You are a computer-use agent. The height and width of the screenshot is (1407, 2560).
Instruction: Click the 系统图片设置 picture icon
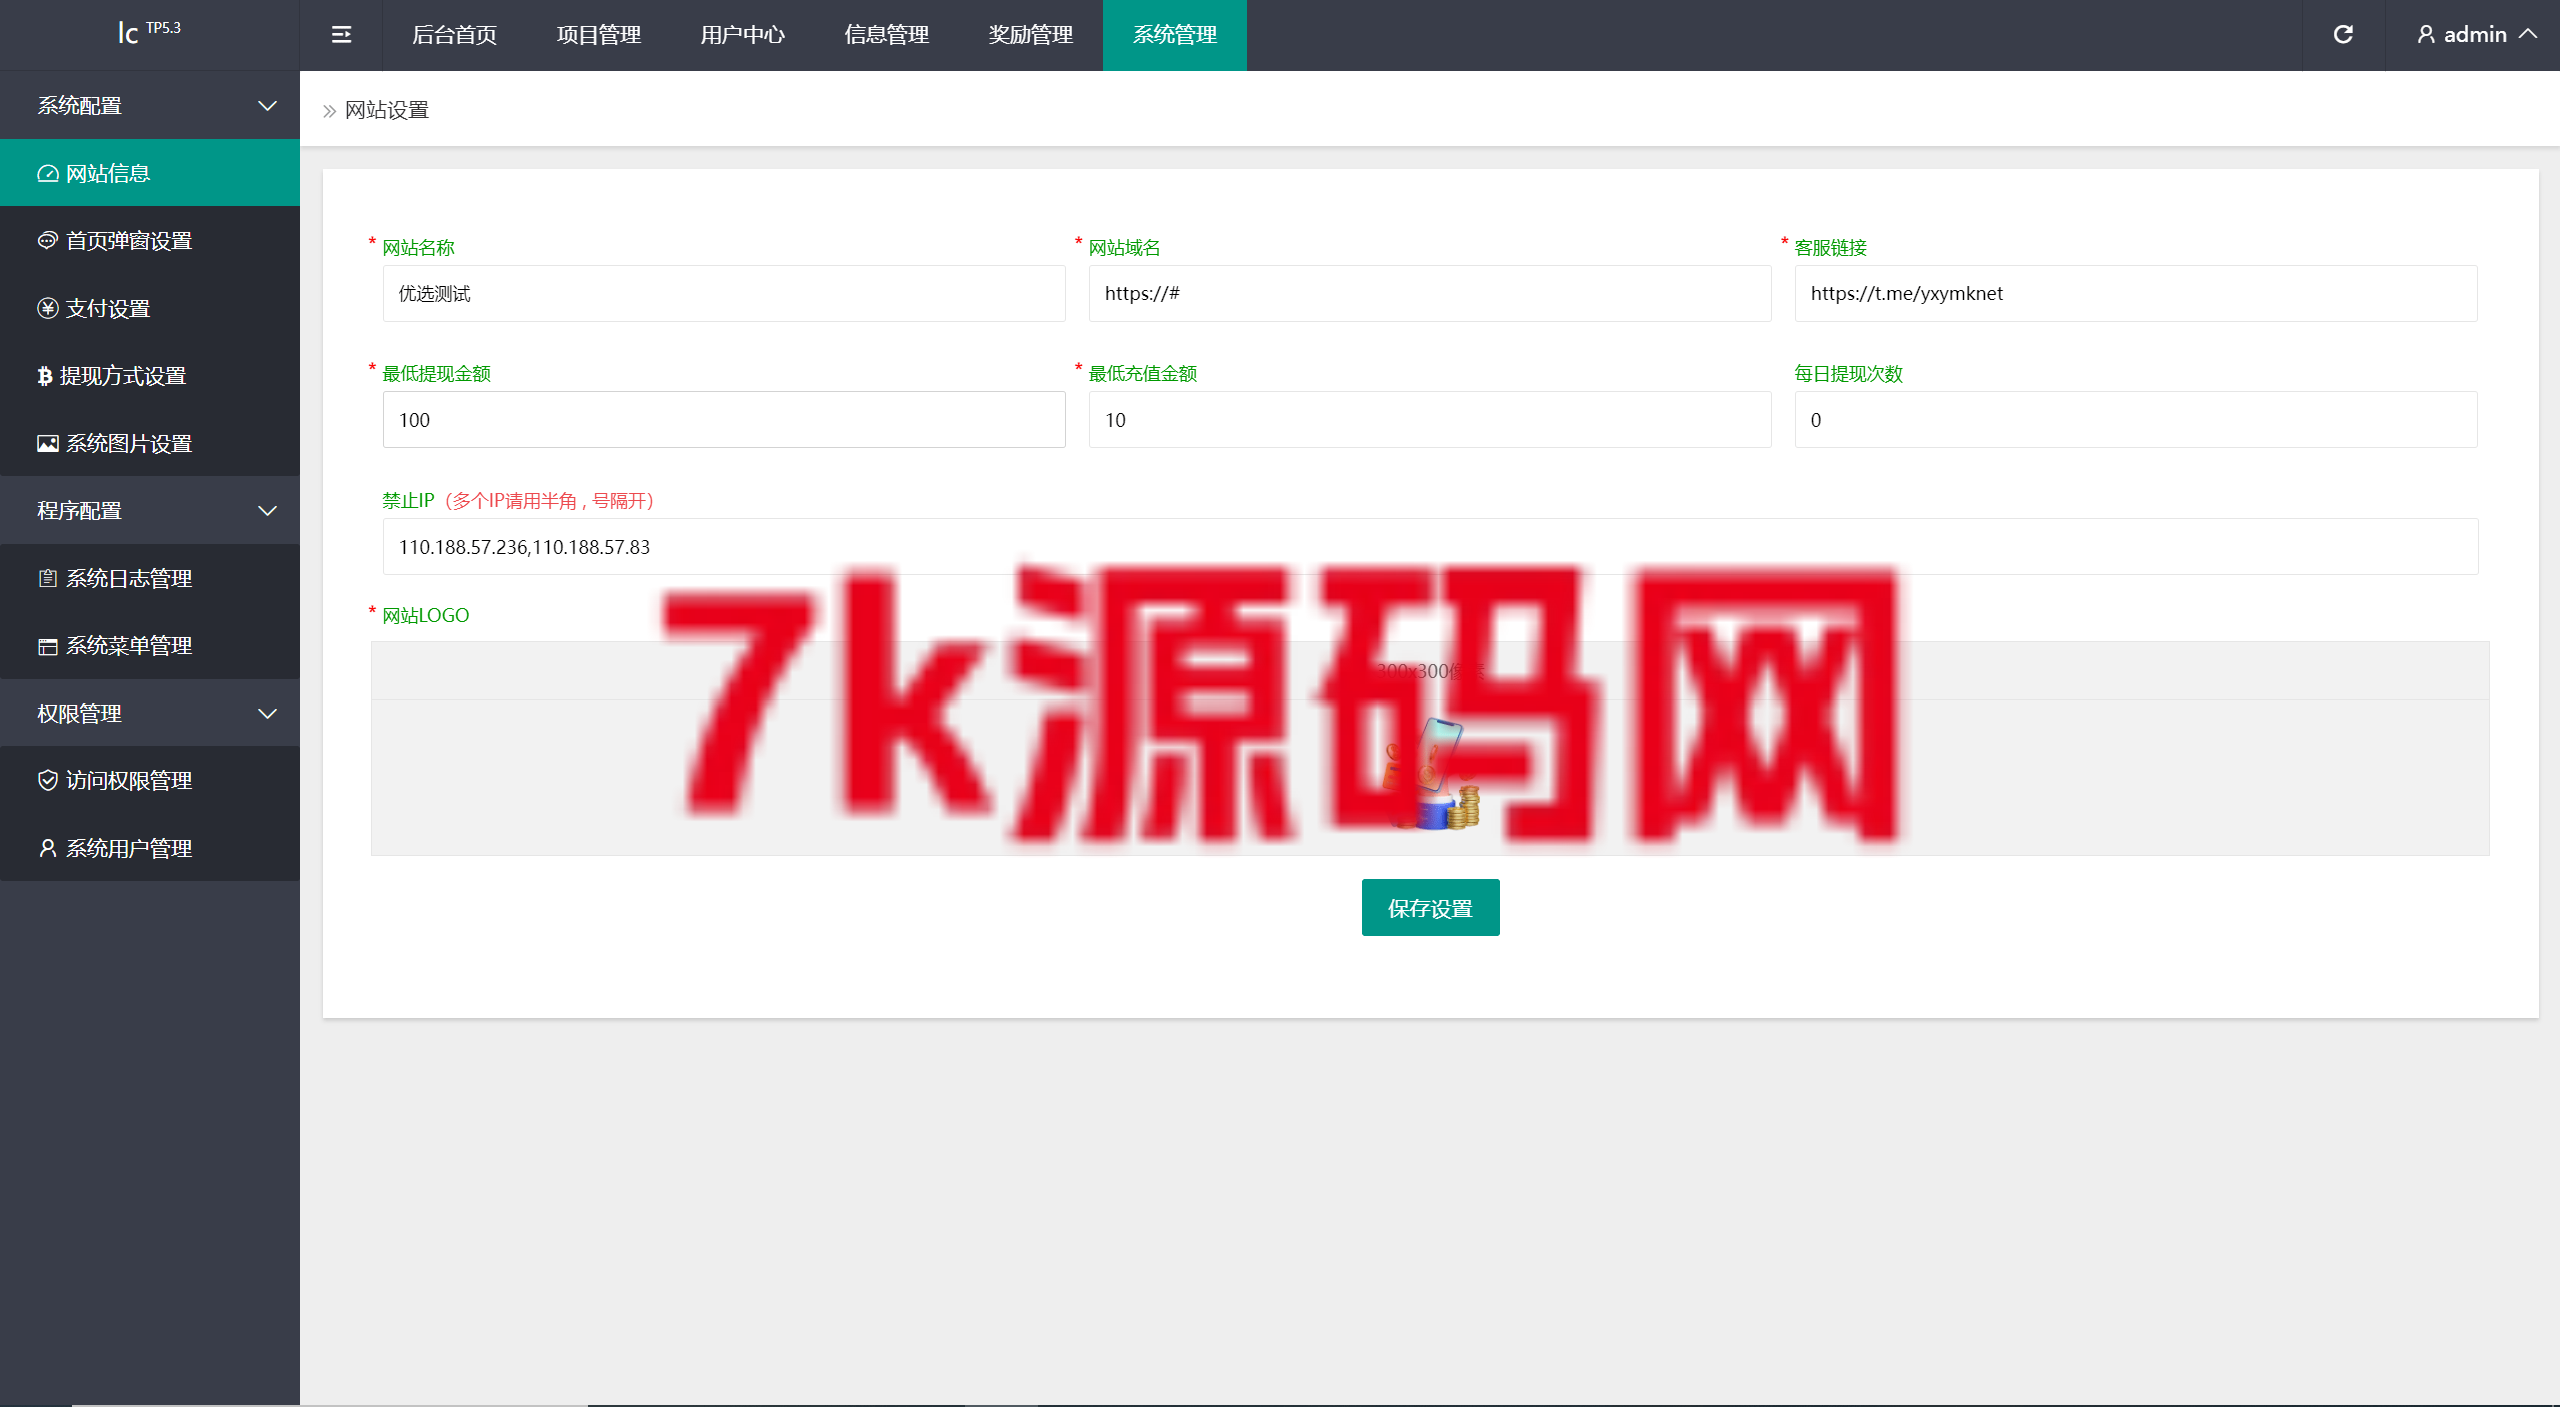(48, 443)
